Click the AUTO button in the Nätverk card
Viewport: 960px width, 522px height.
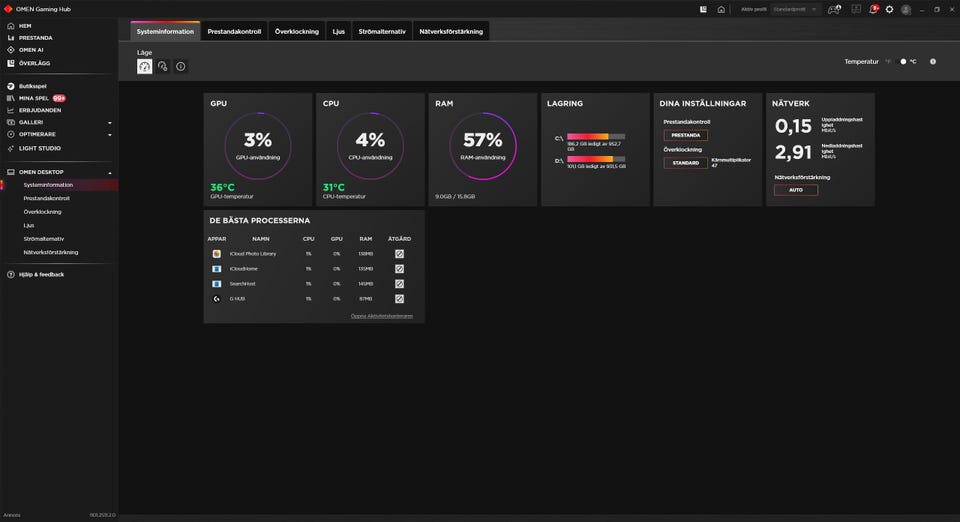[795, 190]
